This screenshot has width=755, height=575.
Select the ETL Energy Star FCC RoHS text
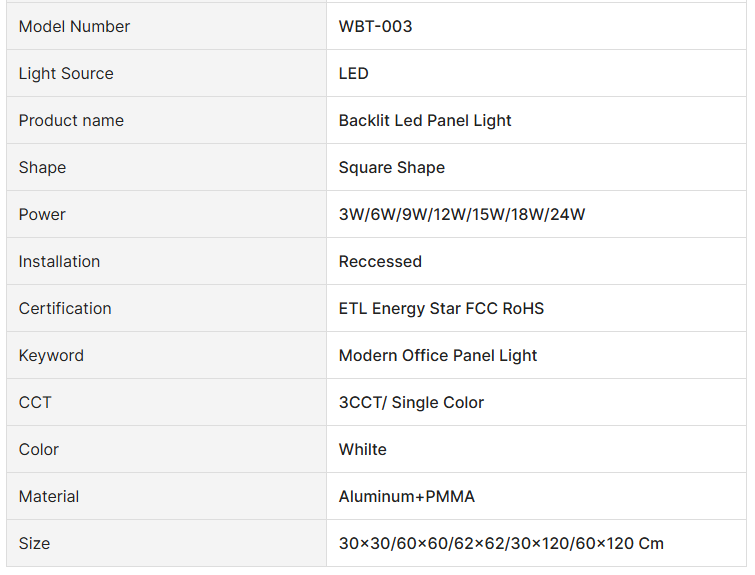(441, 309)
